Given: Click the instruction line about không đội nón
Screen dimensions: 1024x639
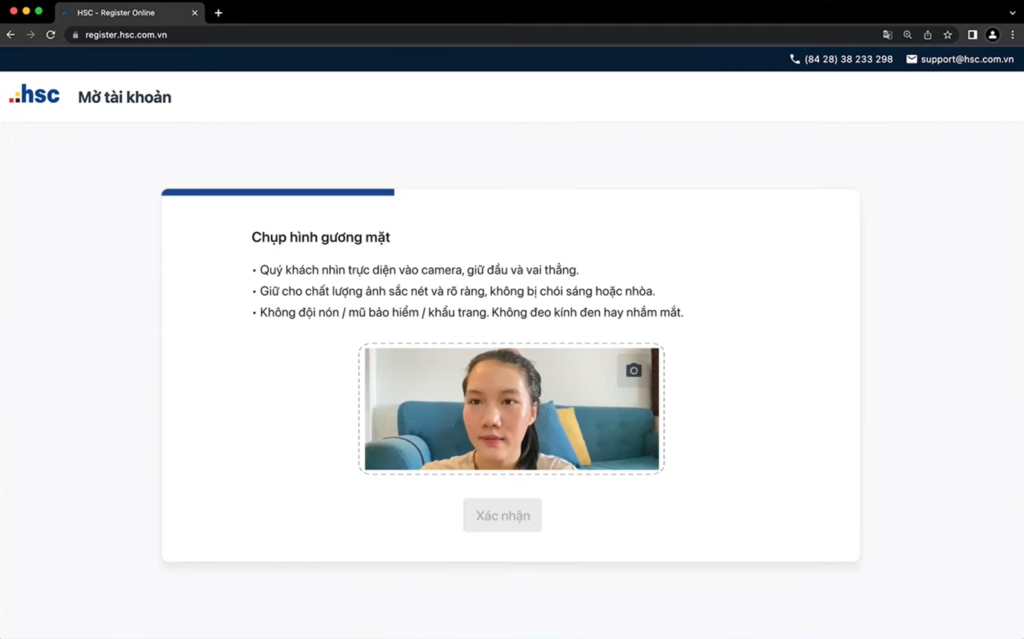Looking at the screenshot, I should 468,312.
